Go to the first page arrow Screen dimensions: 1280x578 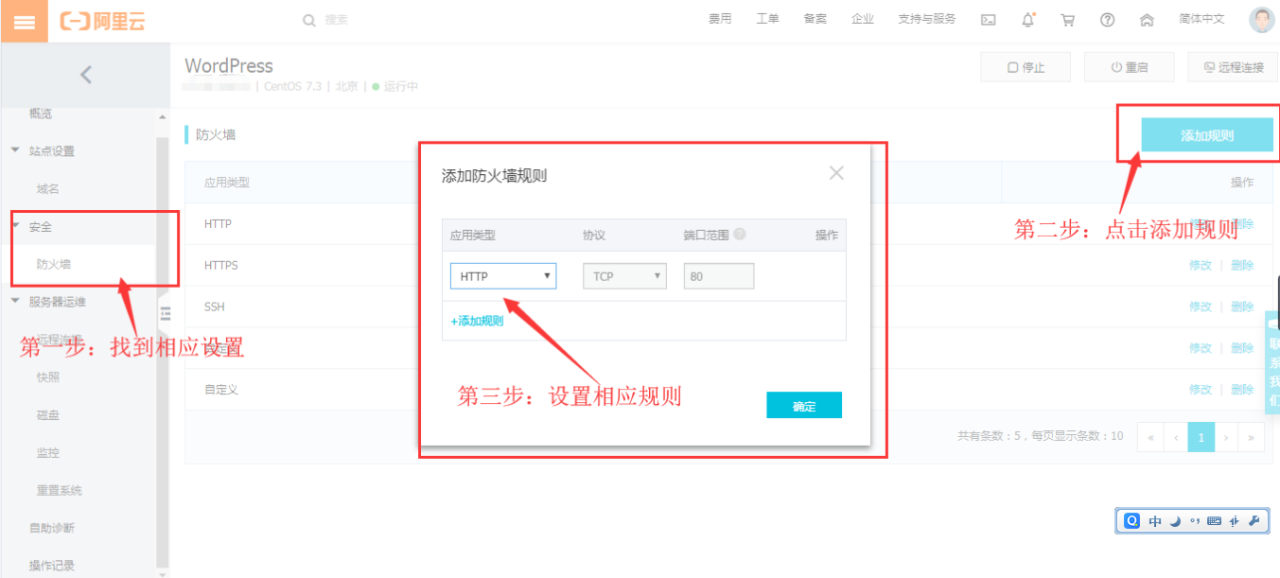tap(1151, 437)
